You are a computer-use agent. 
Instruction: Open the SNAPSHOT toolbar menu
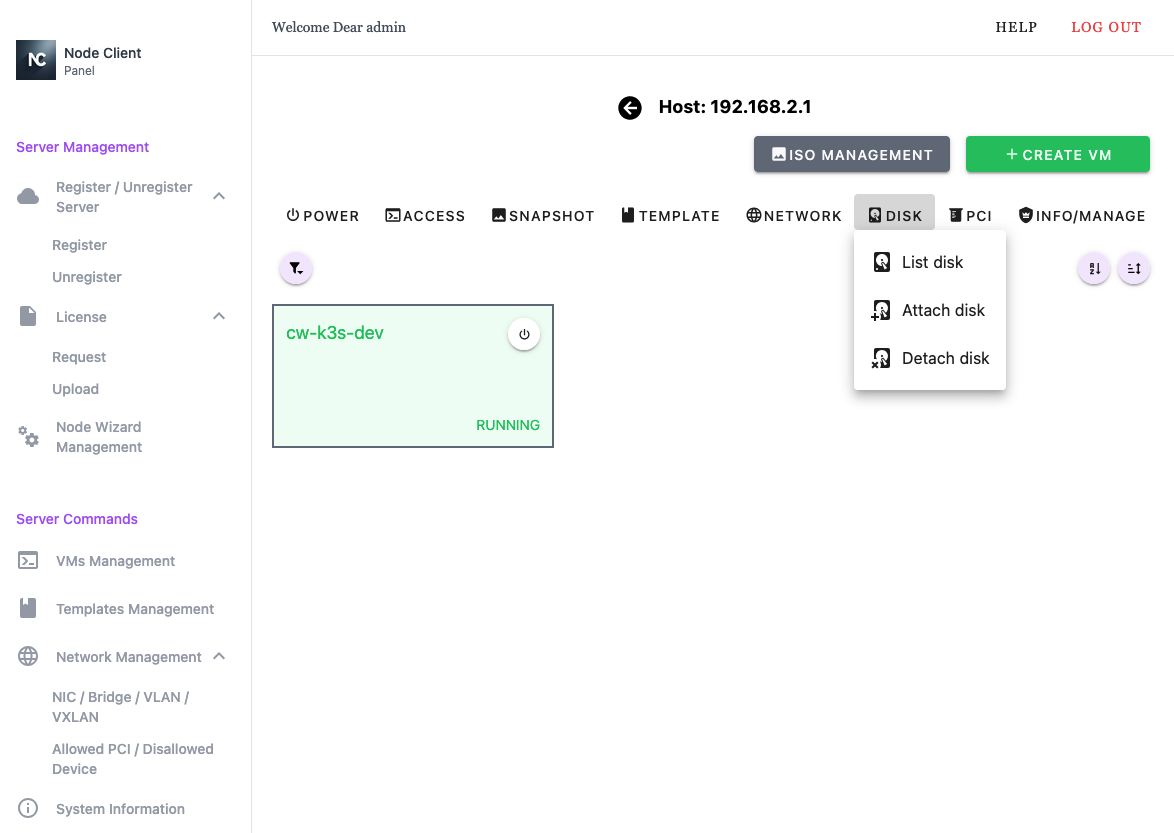[543, 215]
